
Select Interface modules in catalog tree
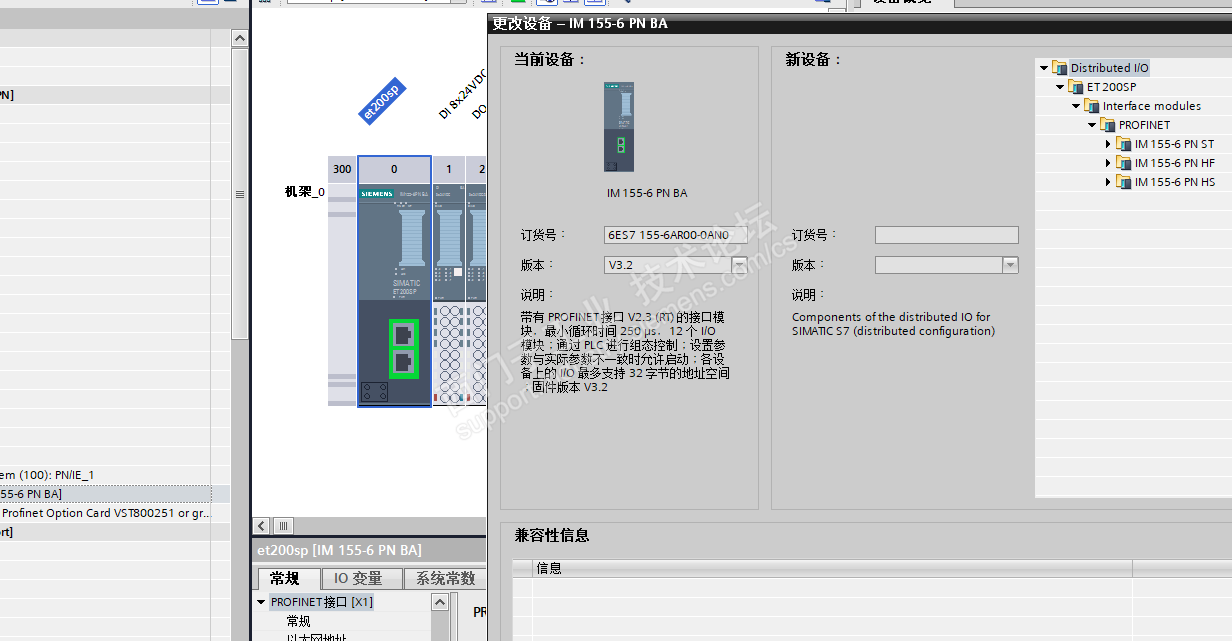click(1152, 106)
